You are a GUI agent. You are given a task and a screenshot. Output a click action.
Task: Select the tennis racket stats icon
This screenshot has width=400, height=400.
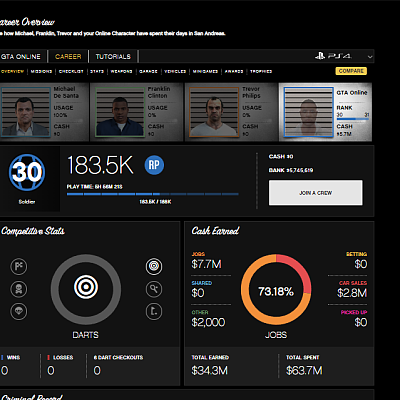(x=154, y=289)
